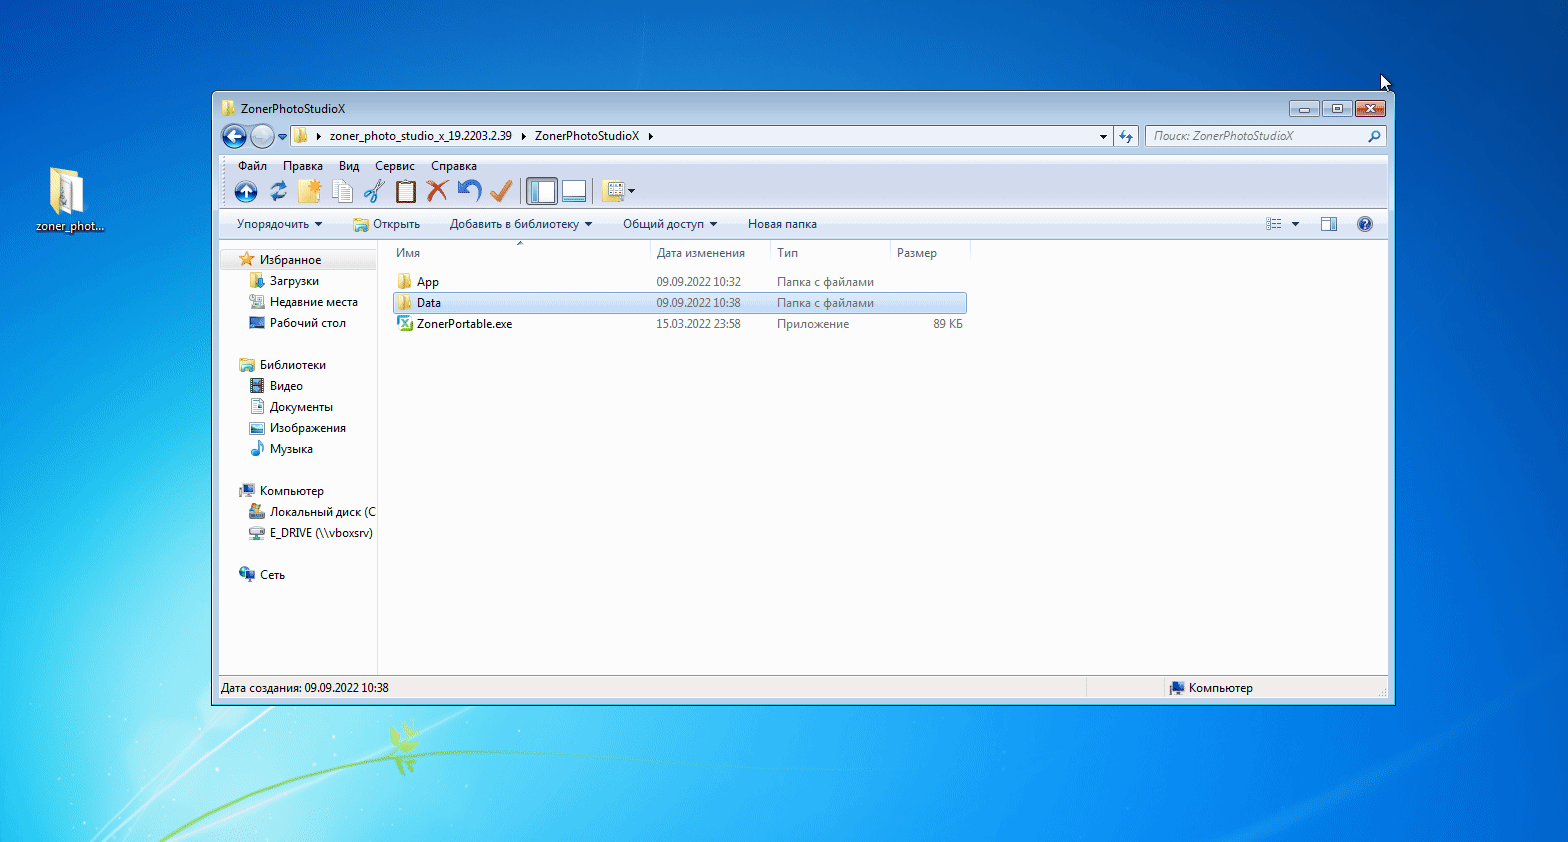The image size is (1568, 842).
Task: Click the Up one level arrow icon
Action: pos(246,191)
